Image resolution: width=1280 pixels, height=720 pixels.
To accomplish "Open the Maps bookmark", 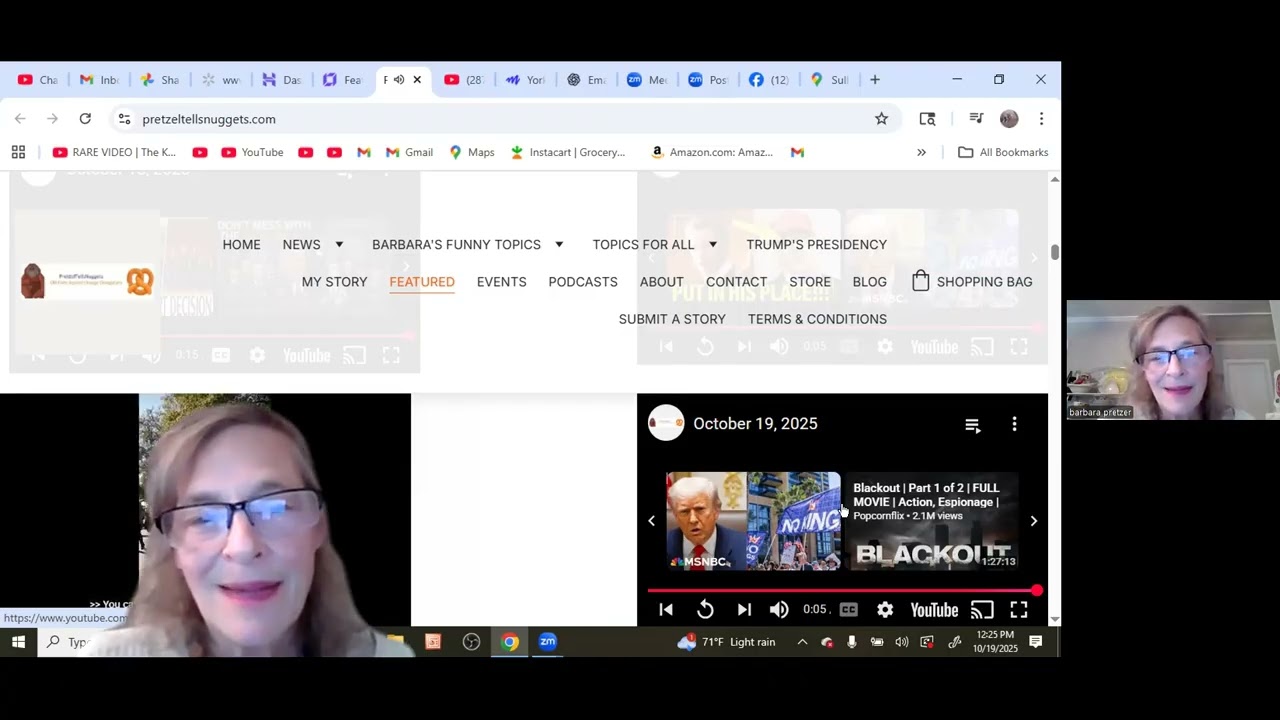I will tap(472, 152).
